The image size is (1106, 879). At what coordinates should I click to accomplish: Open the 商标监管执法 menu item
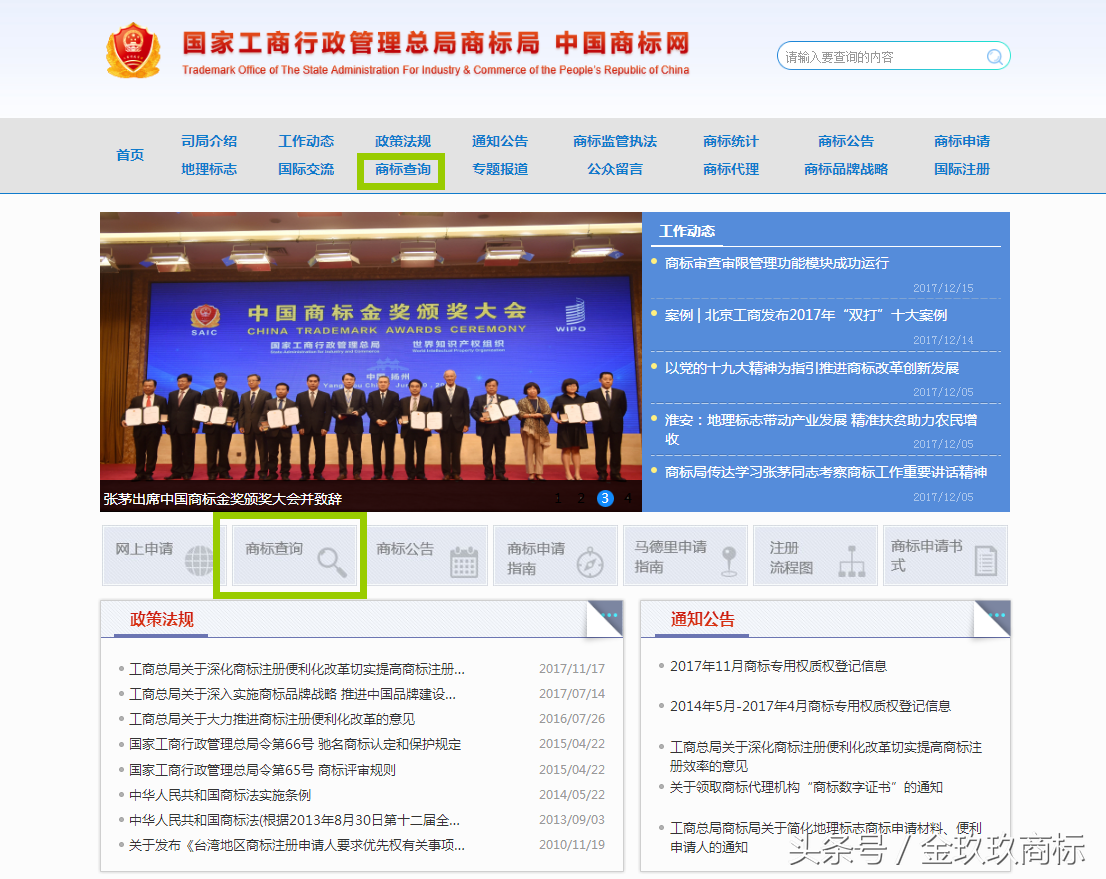(x=613, y=142)
